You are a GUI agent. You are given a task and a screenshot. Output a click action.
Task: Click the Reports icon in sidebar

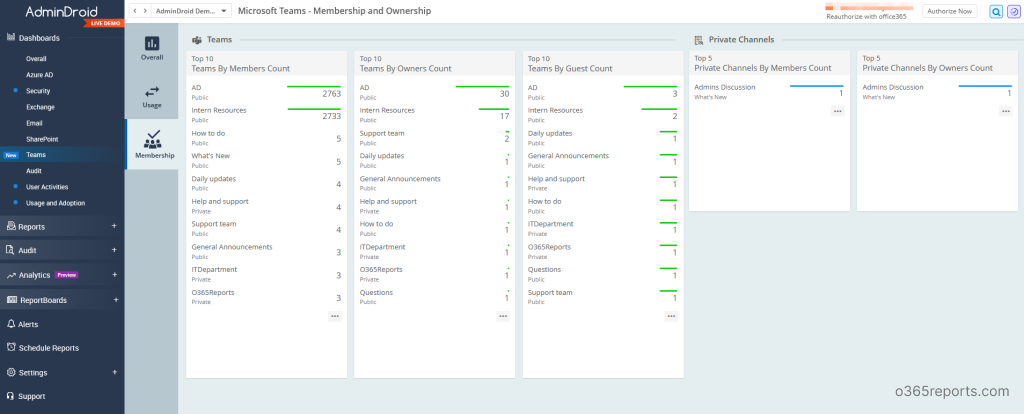[11, 227]
